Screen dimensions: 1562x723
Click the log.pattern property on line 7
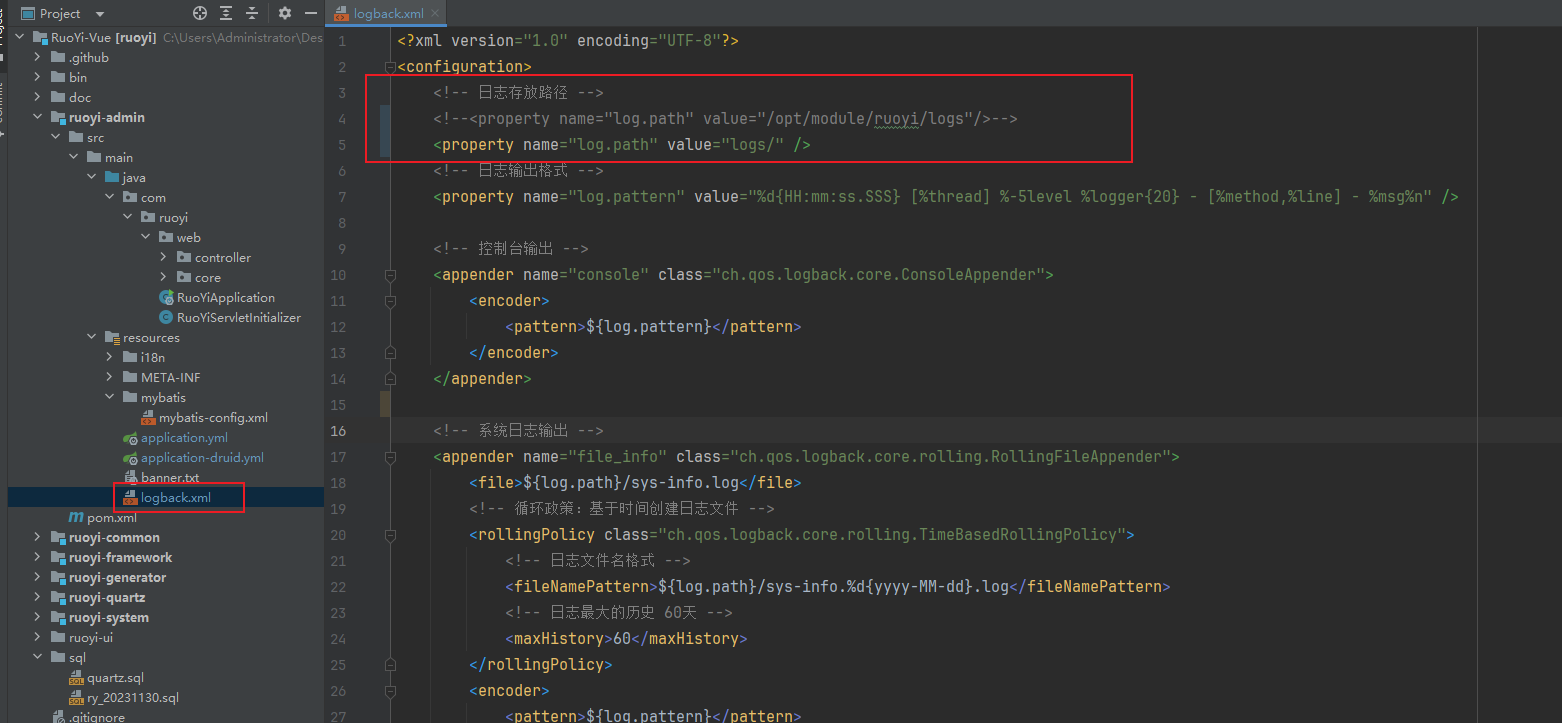point(946,197)
